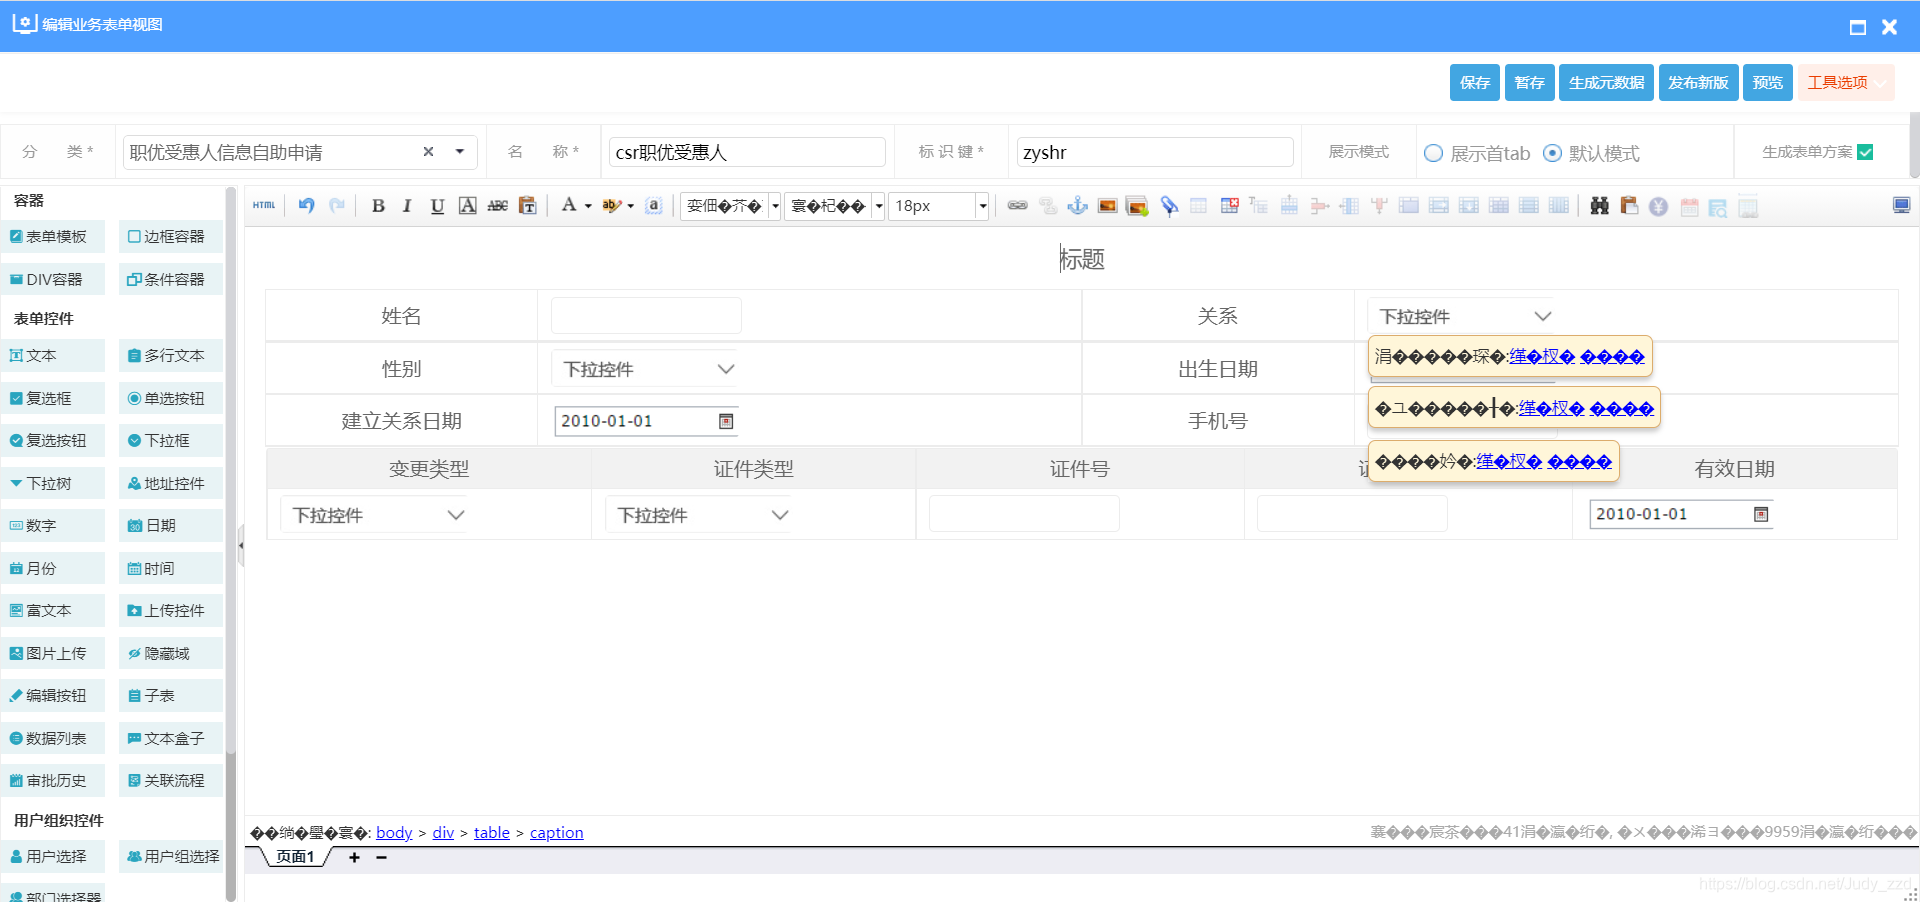The height and width of the screenshot is (902, 1920).
Task: Toggle 生成表单方案 checkbox
Action: pos(1865,152)
